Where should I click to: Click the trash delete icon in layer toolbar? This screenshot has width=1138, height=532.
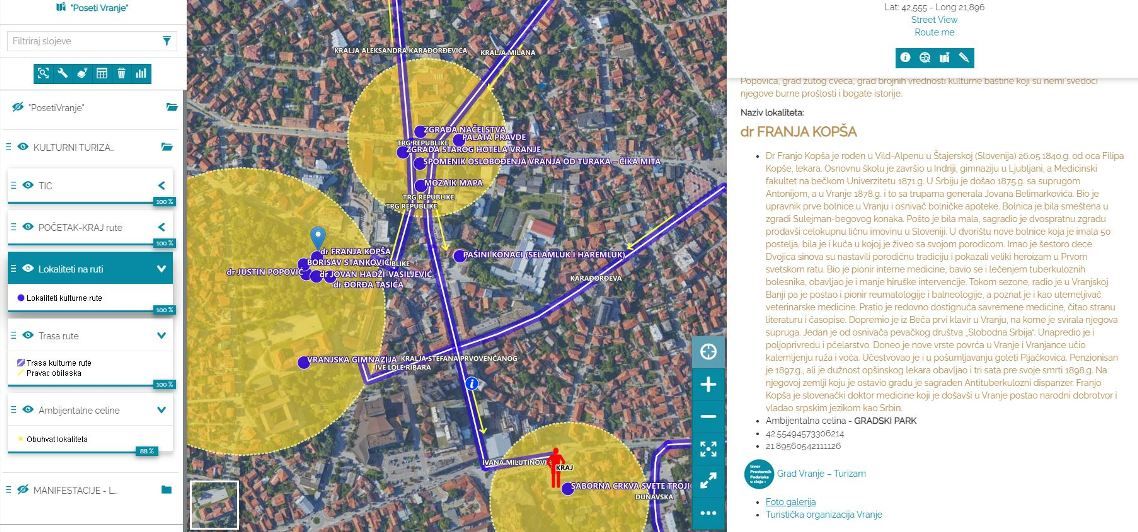pos(121,73)
